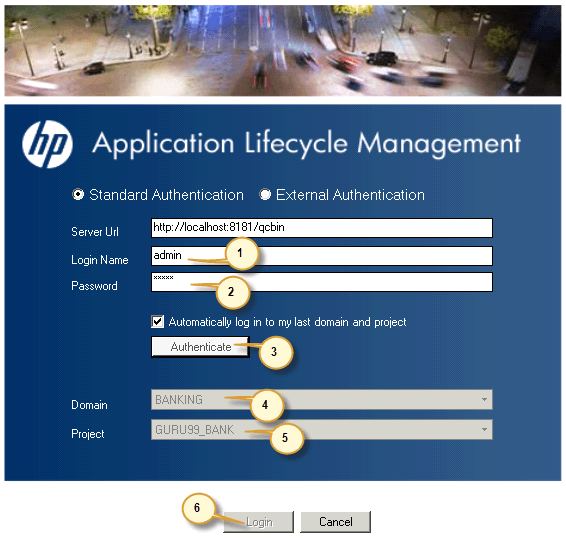Click numbered callout 6 near Login button
Image resolution: width=566 pixels, height=539 pixels.
tap(198, 508)
